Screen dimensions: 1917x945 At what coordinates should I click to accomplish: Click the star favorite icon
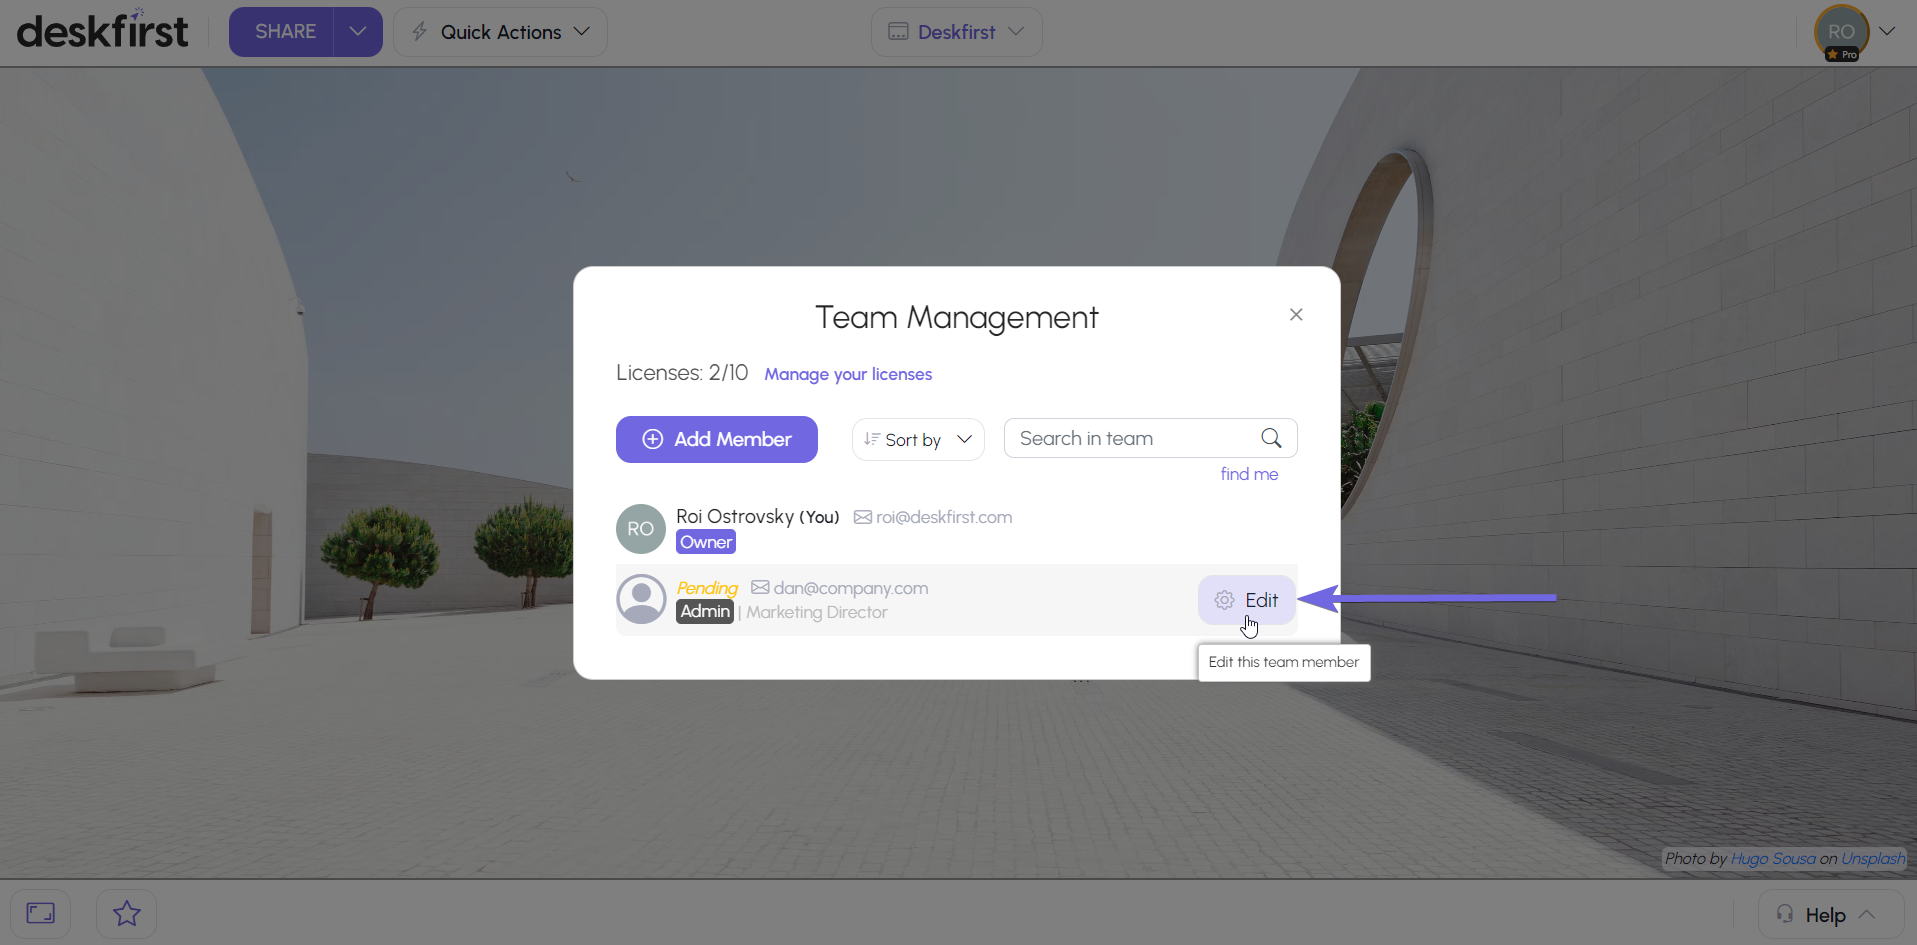click(127, 913)
